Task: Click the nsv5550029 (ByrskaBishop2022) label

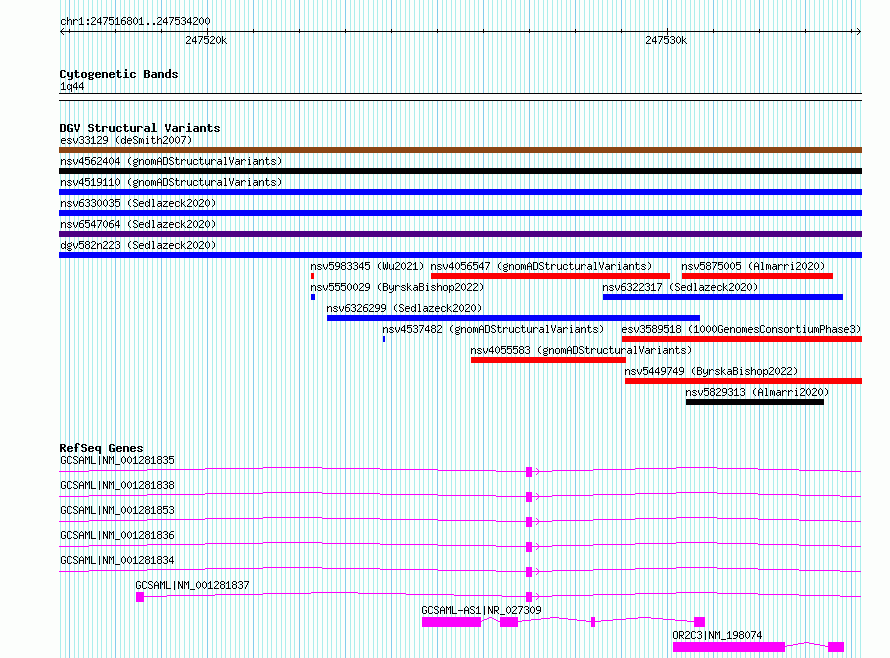Action: 397,287
